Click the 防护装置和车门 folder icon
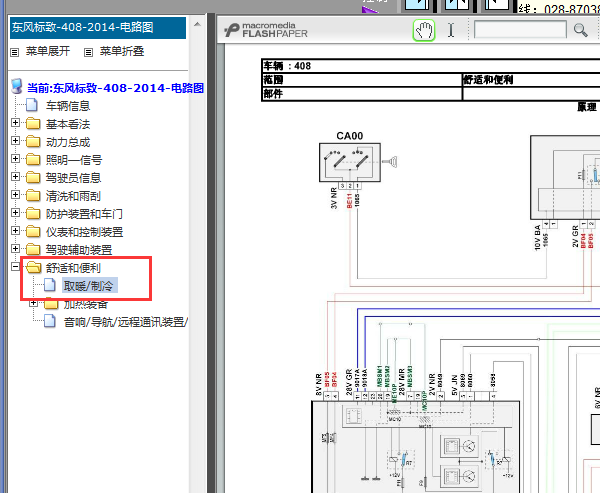The width and height of the screenshot is (600, 493). coord(33,213)
